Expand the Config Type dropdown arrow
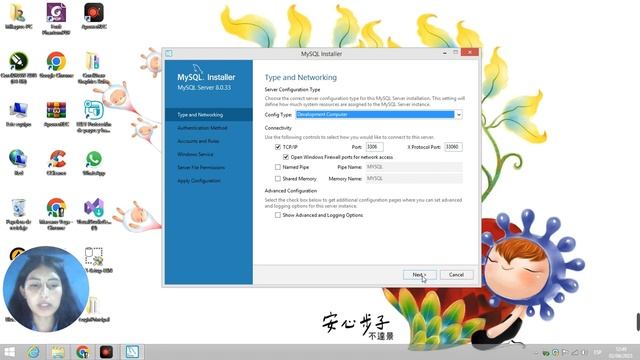640x360 pixels. pos(459,115)
